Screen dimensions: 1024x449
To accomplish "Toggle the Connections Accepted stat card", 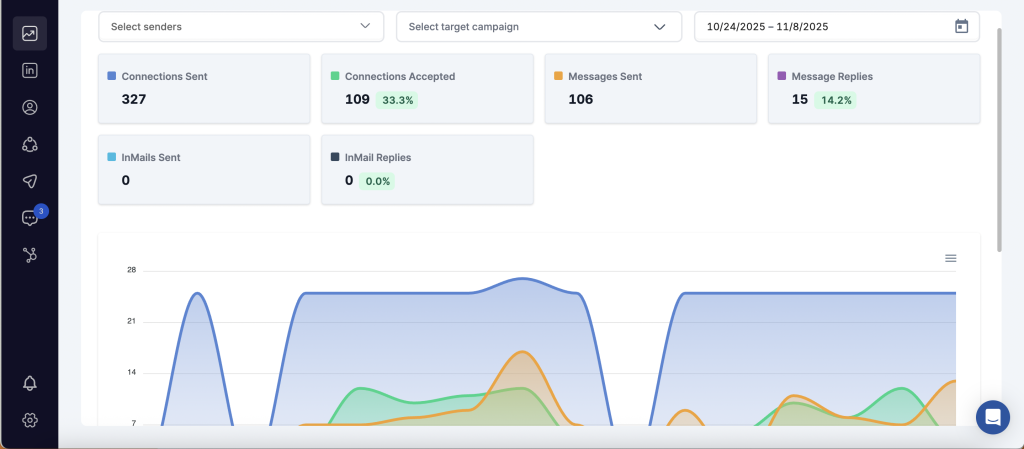I will 427,88.
